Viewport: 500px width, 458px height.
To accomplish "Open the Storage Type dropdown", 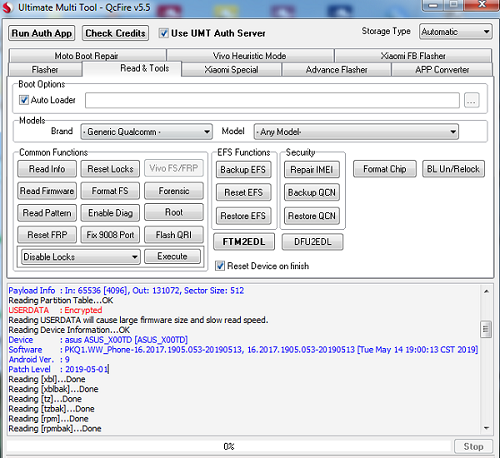I will click(455, 32).
